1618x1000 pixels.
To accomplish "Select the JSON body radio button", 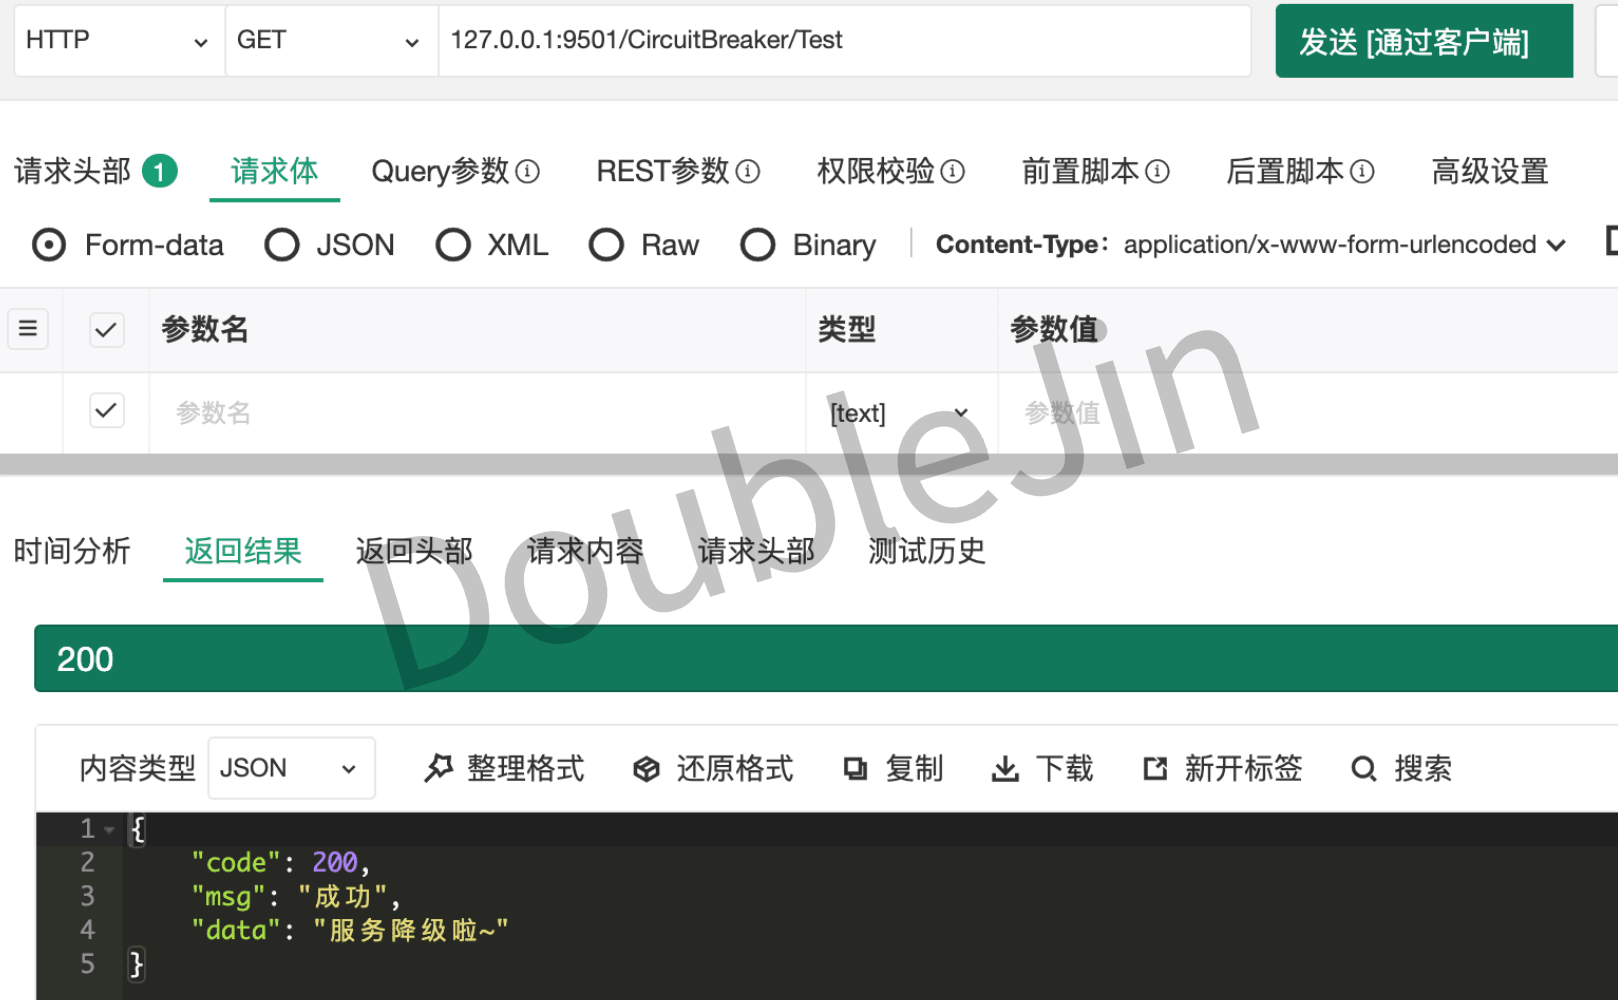I will pos(282,245).
